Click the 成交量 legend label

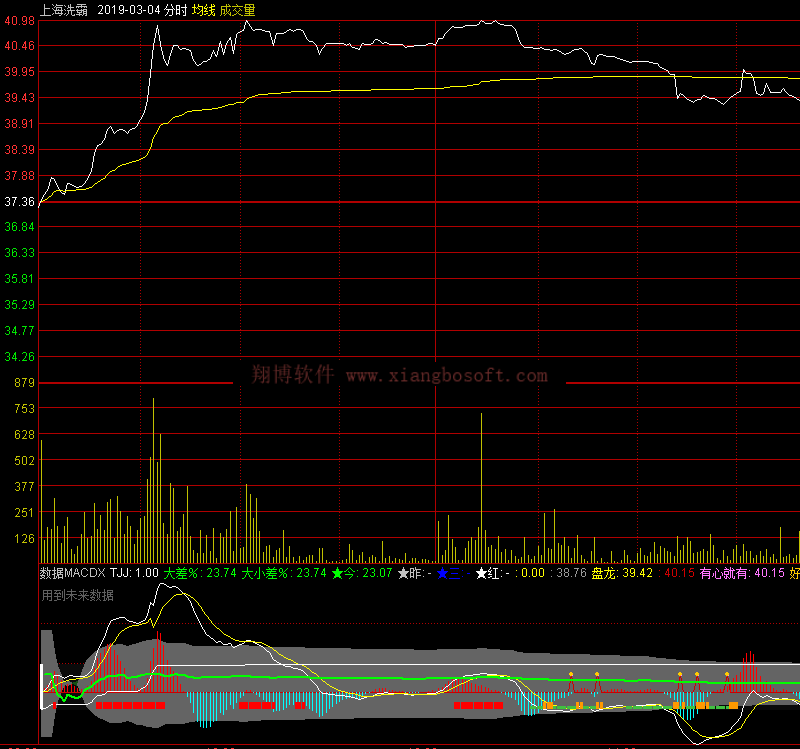coord(237,10)
